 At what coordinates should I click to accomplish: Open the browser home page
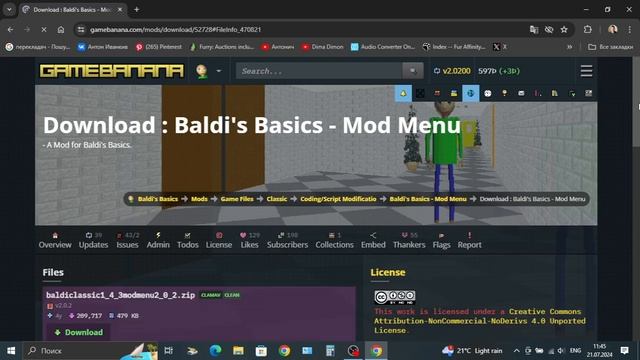[61, 29]
